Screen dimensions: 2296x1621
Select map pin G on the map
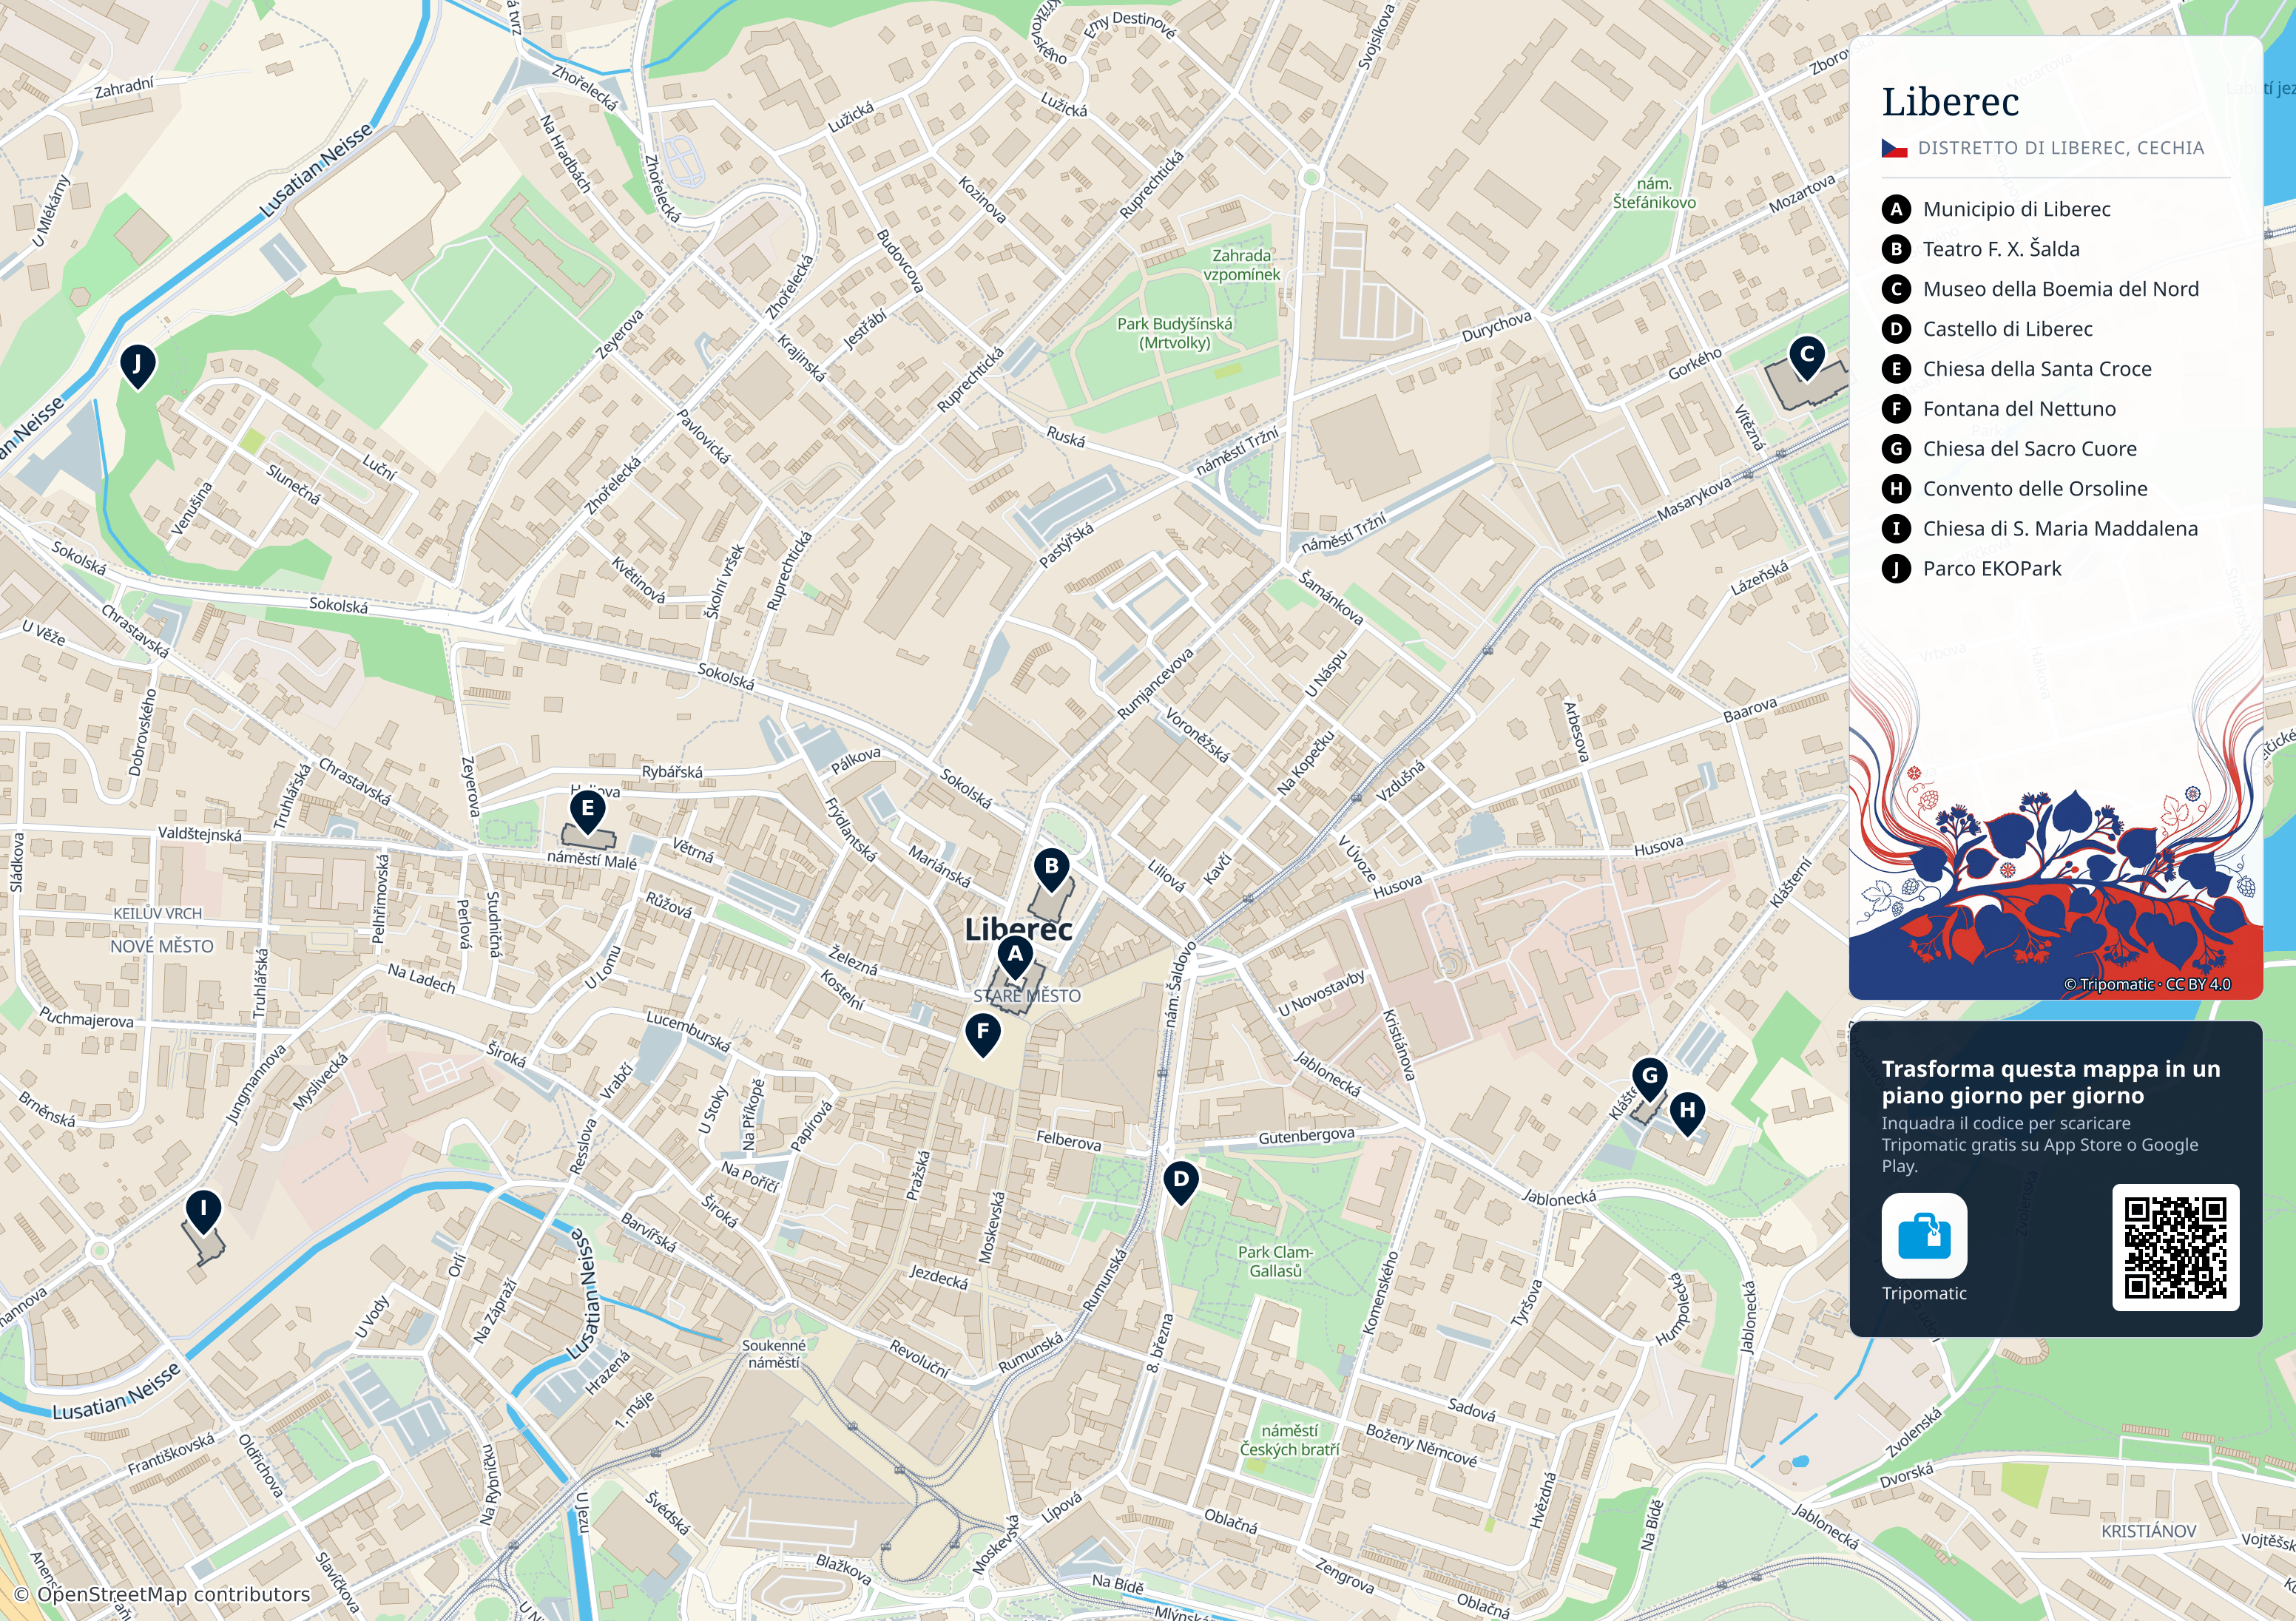[1650, 1080]
